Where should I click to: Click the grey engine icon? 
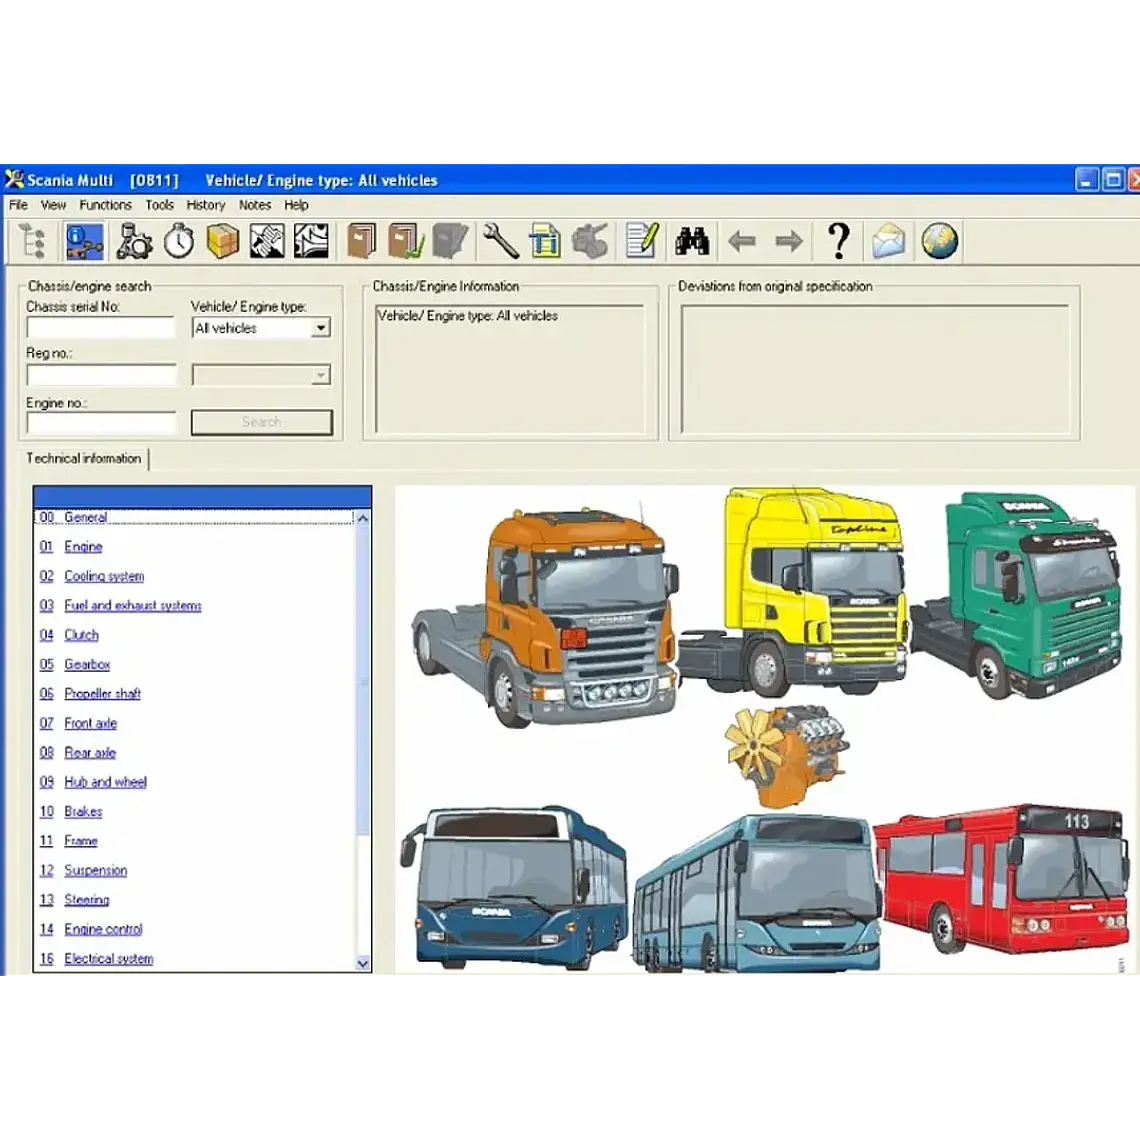[590, 241]
